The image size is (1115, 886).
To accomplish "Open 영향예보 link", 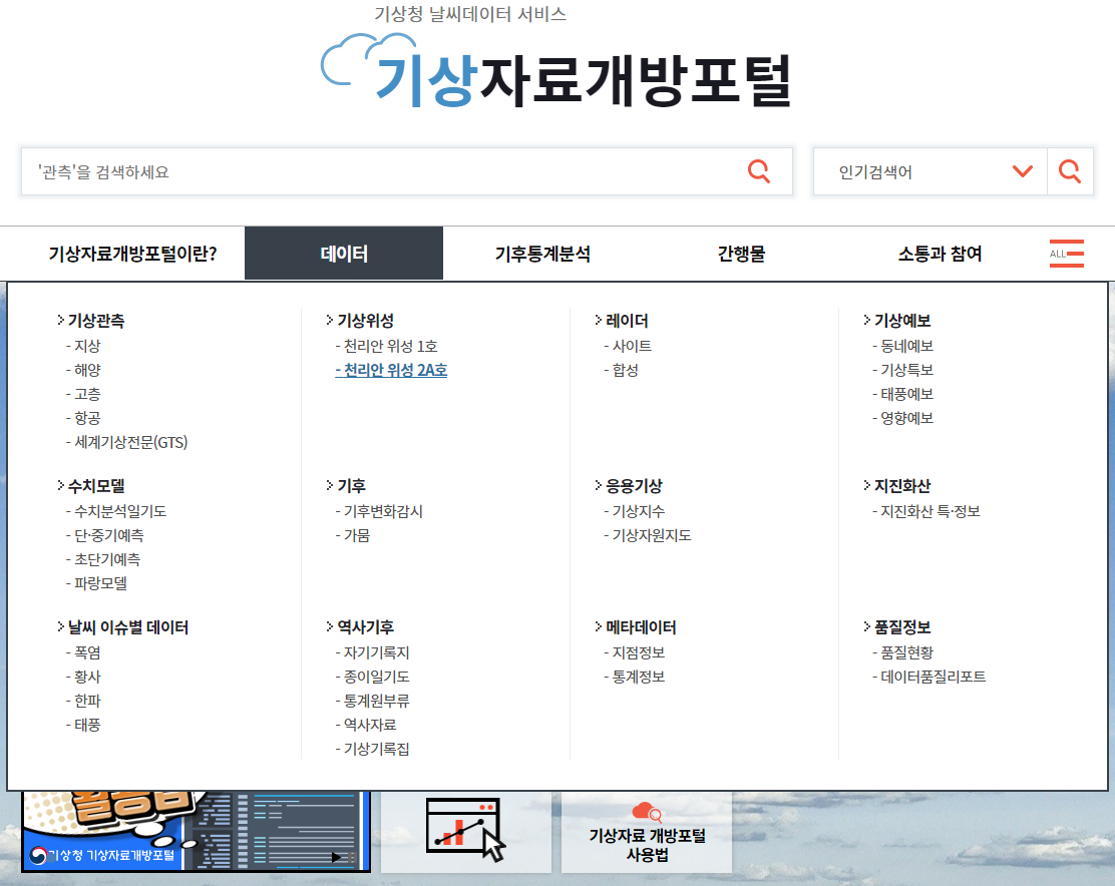I will 903,418.
